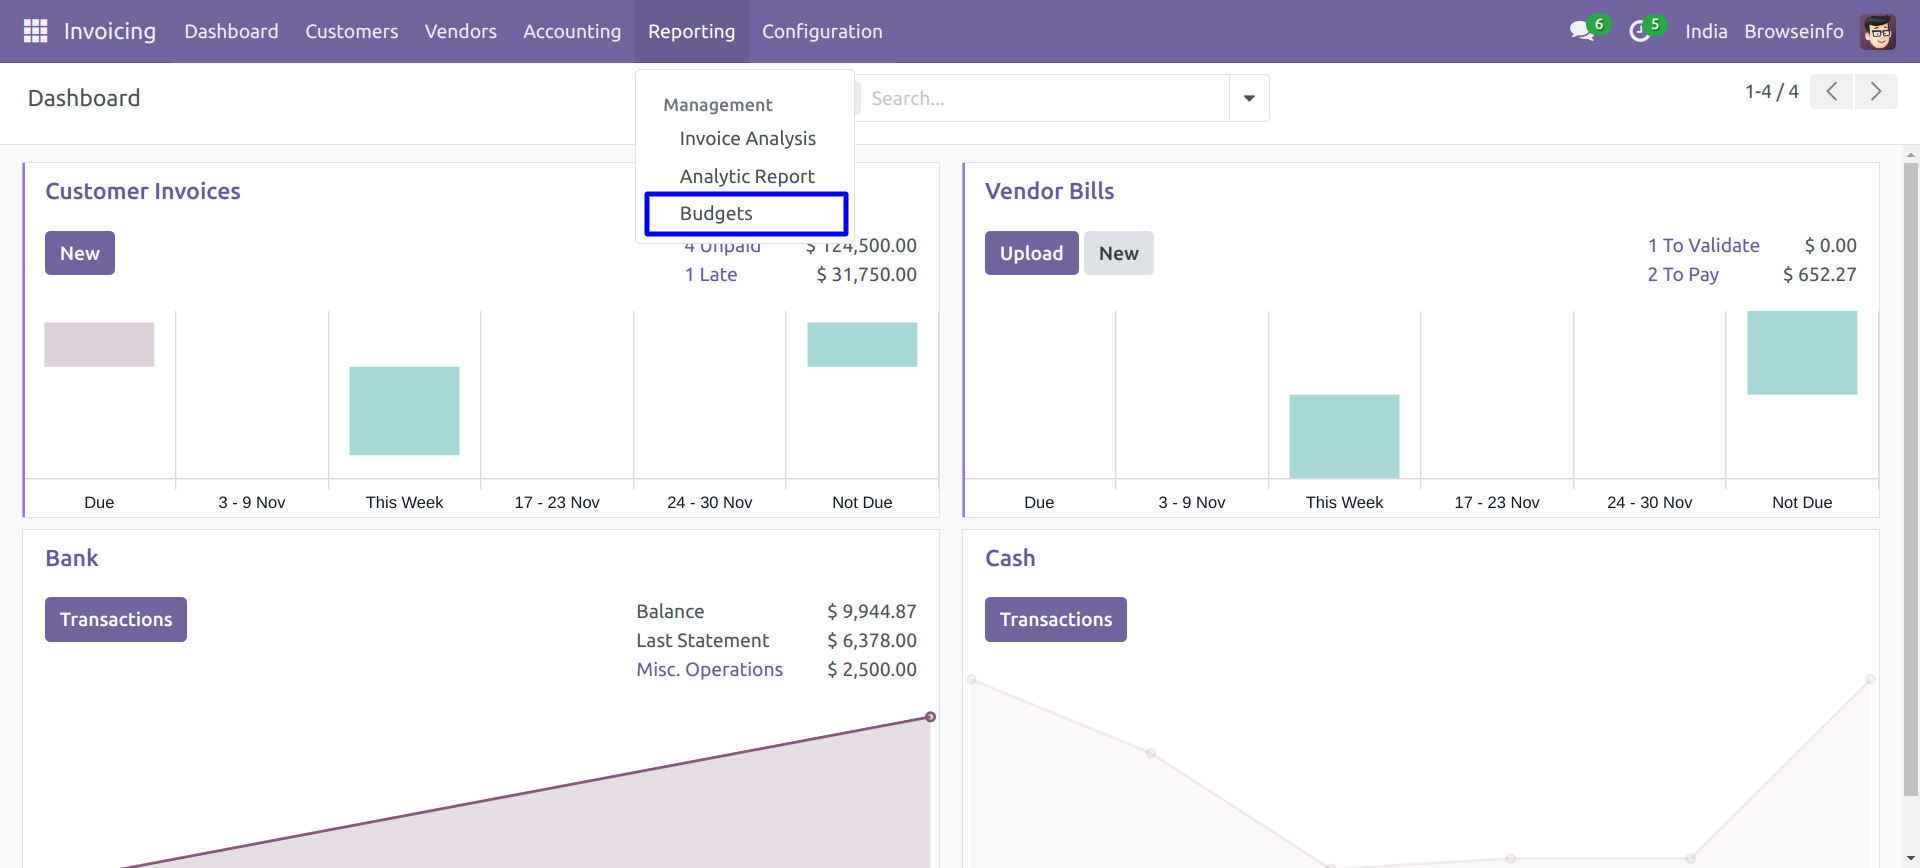Choose Invoice Analysis in the dropdown
The height and width of the screenshot is (868, 1920).
747,139
